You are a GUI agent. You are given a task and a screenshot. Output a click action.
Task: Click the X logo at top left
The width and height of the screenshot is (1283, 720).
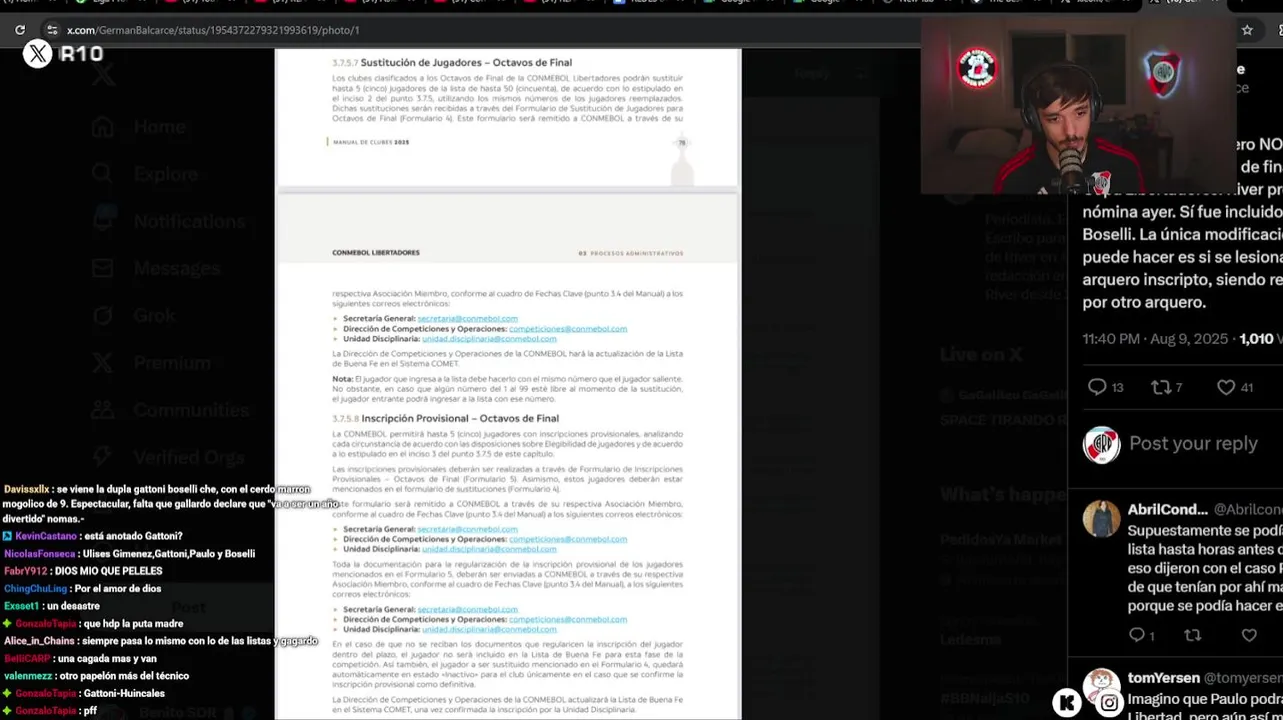[x=37, y=54]
